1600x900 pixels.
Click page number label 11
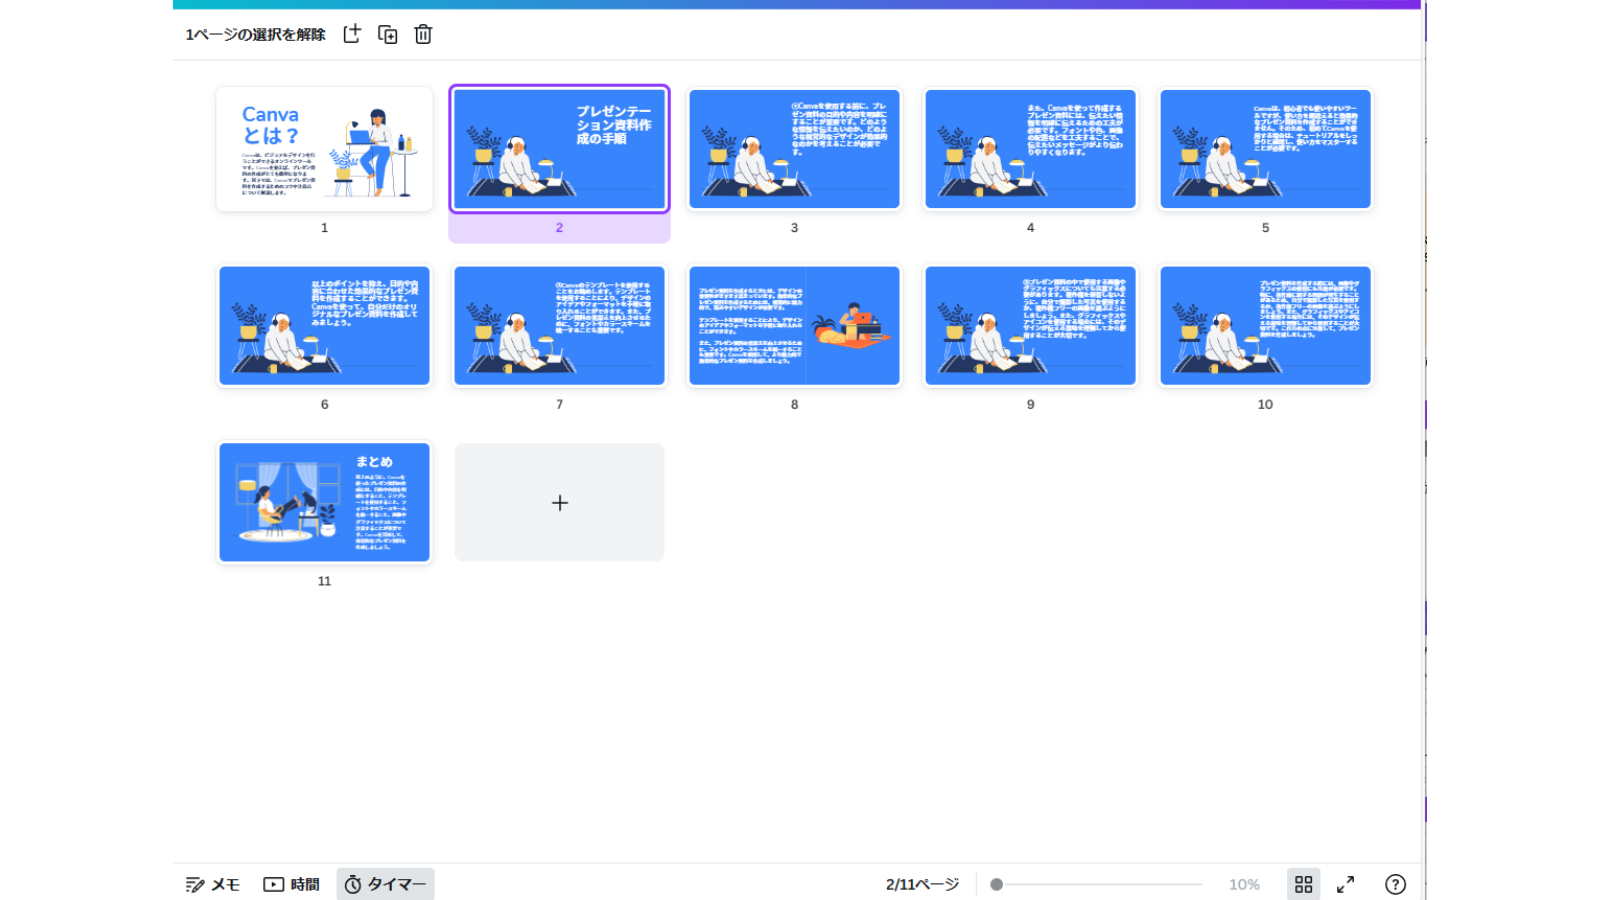point(324,581)
